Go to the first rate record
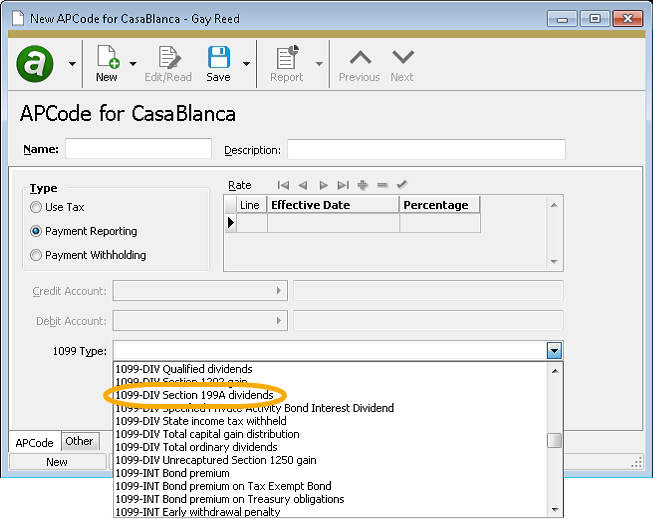653x519 pixels. coord(283,185)
